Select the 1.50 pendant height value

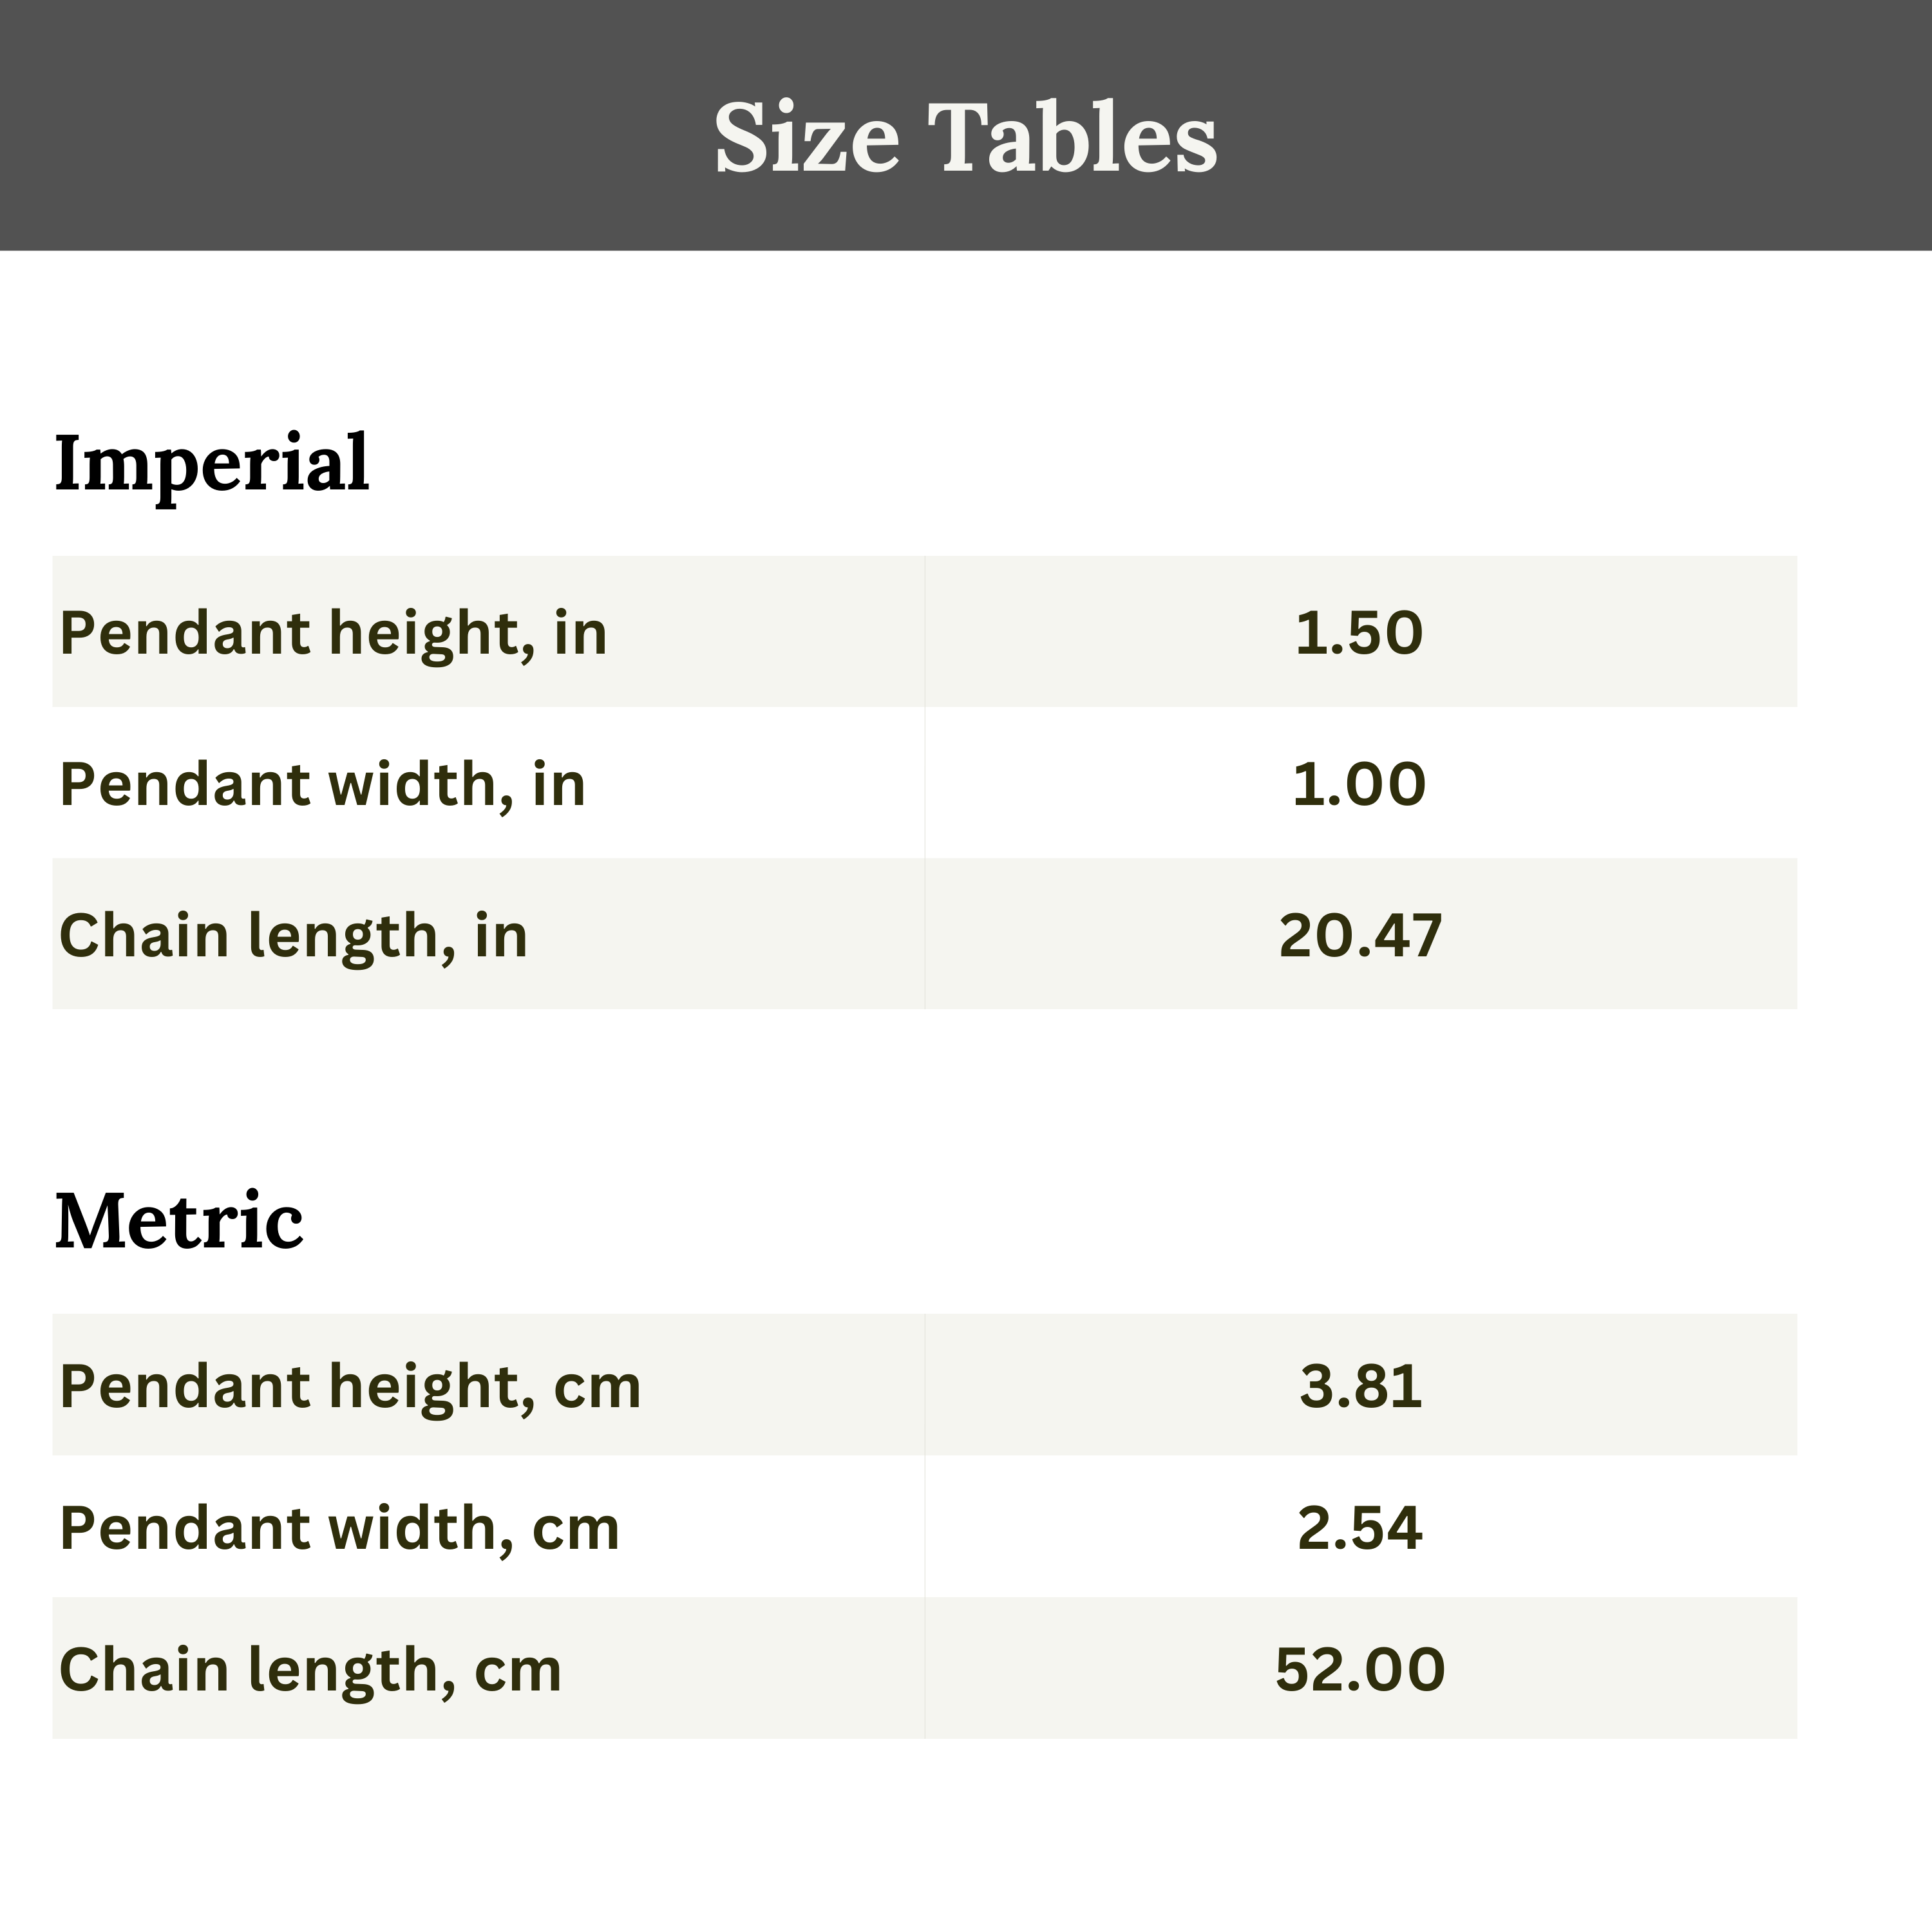1359,633
